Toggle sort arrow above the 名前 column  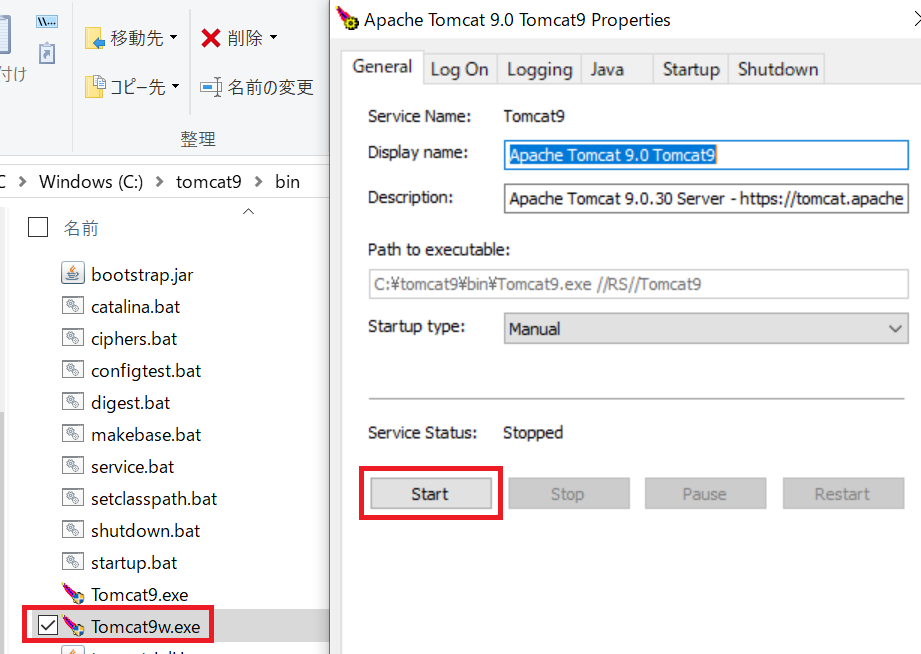coord(248,211)
